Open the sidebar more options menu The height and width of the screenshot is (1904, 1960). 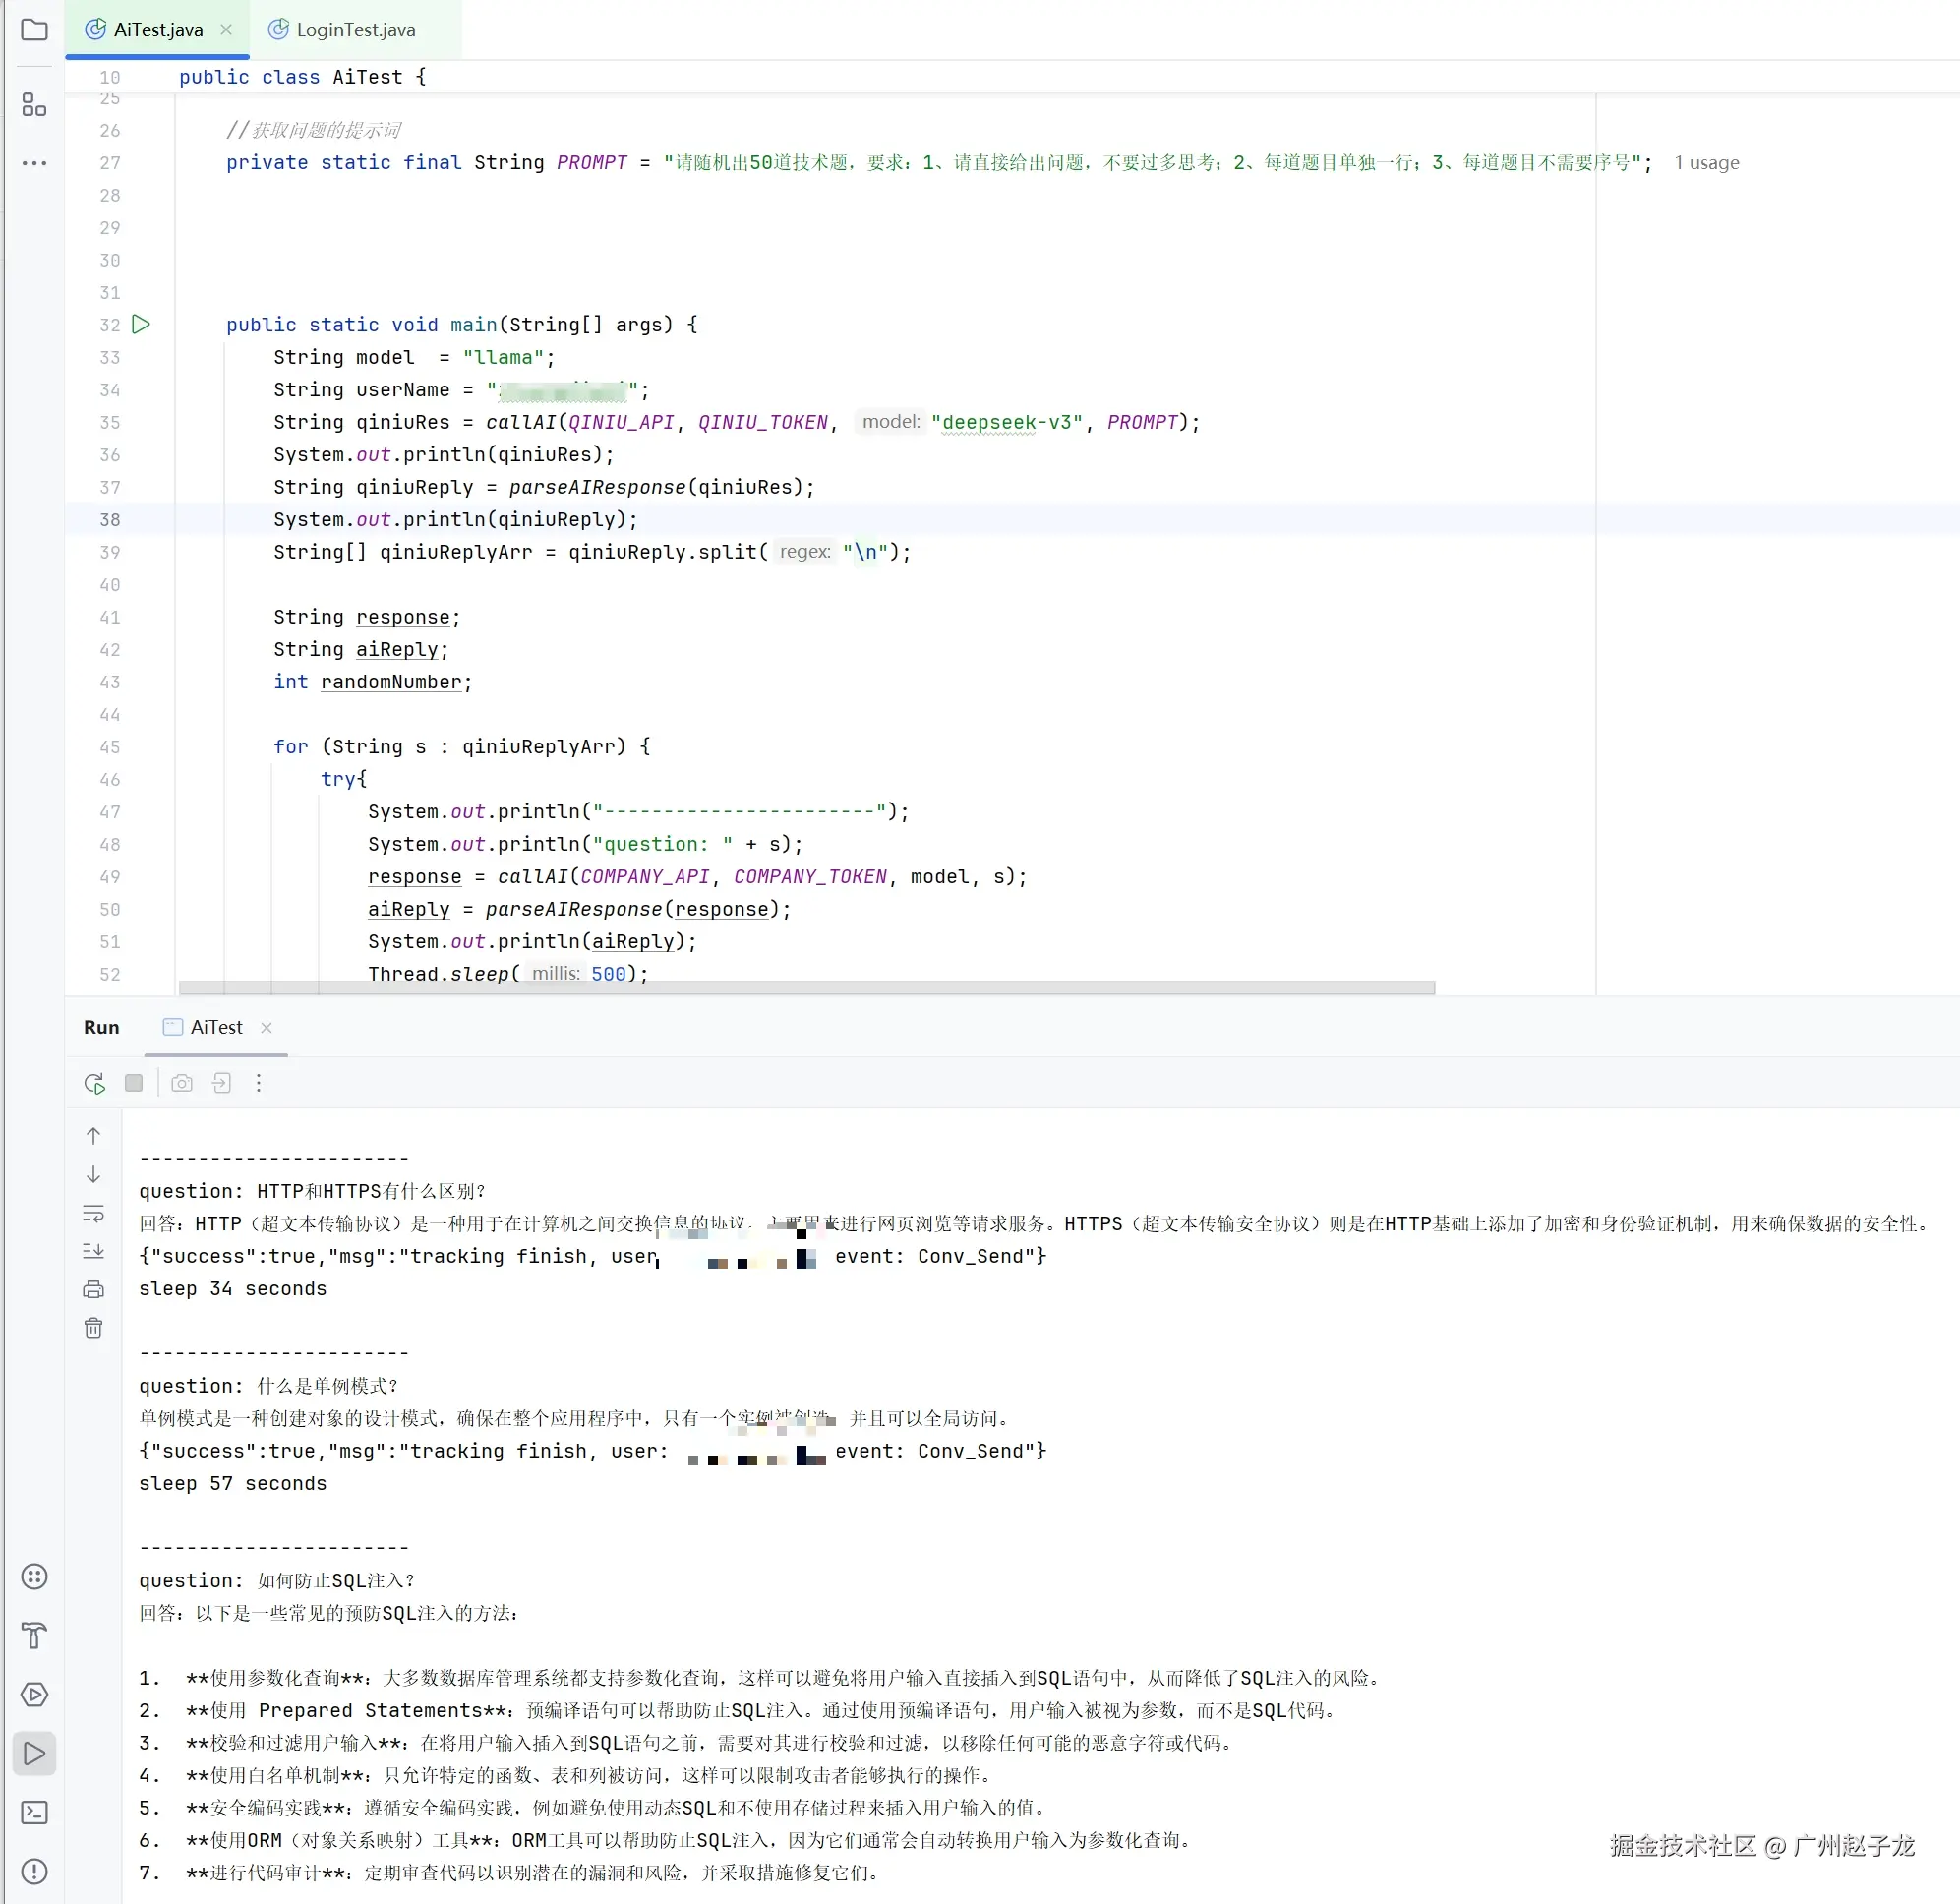pyautogui.click(x=34, y=163)
